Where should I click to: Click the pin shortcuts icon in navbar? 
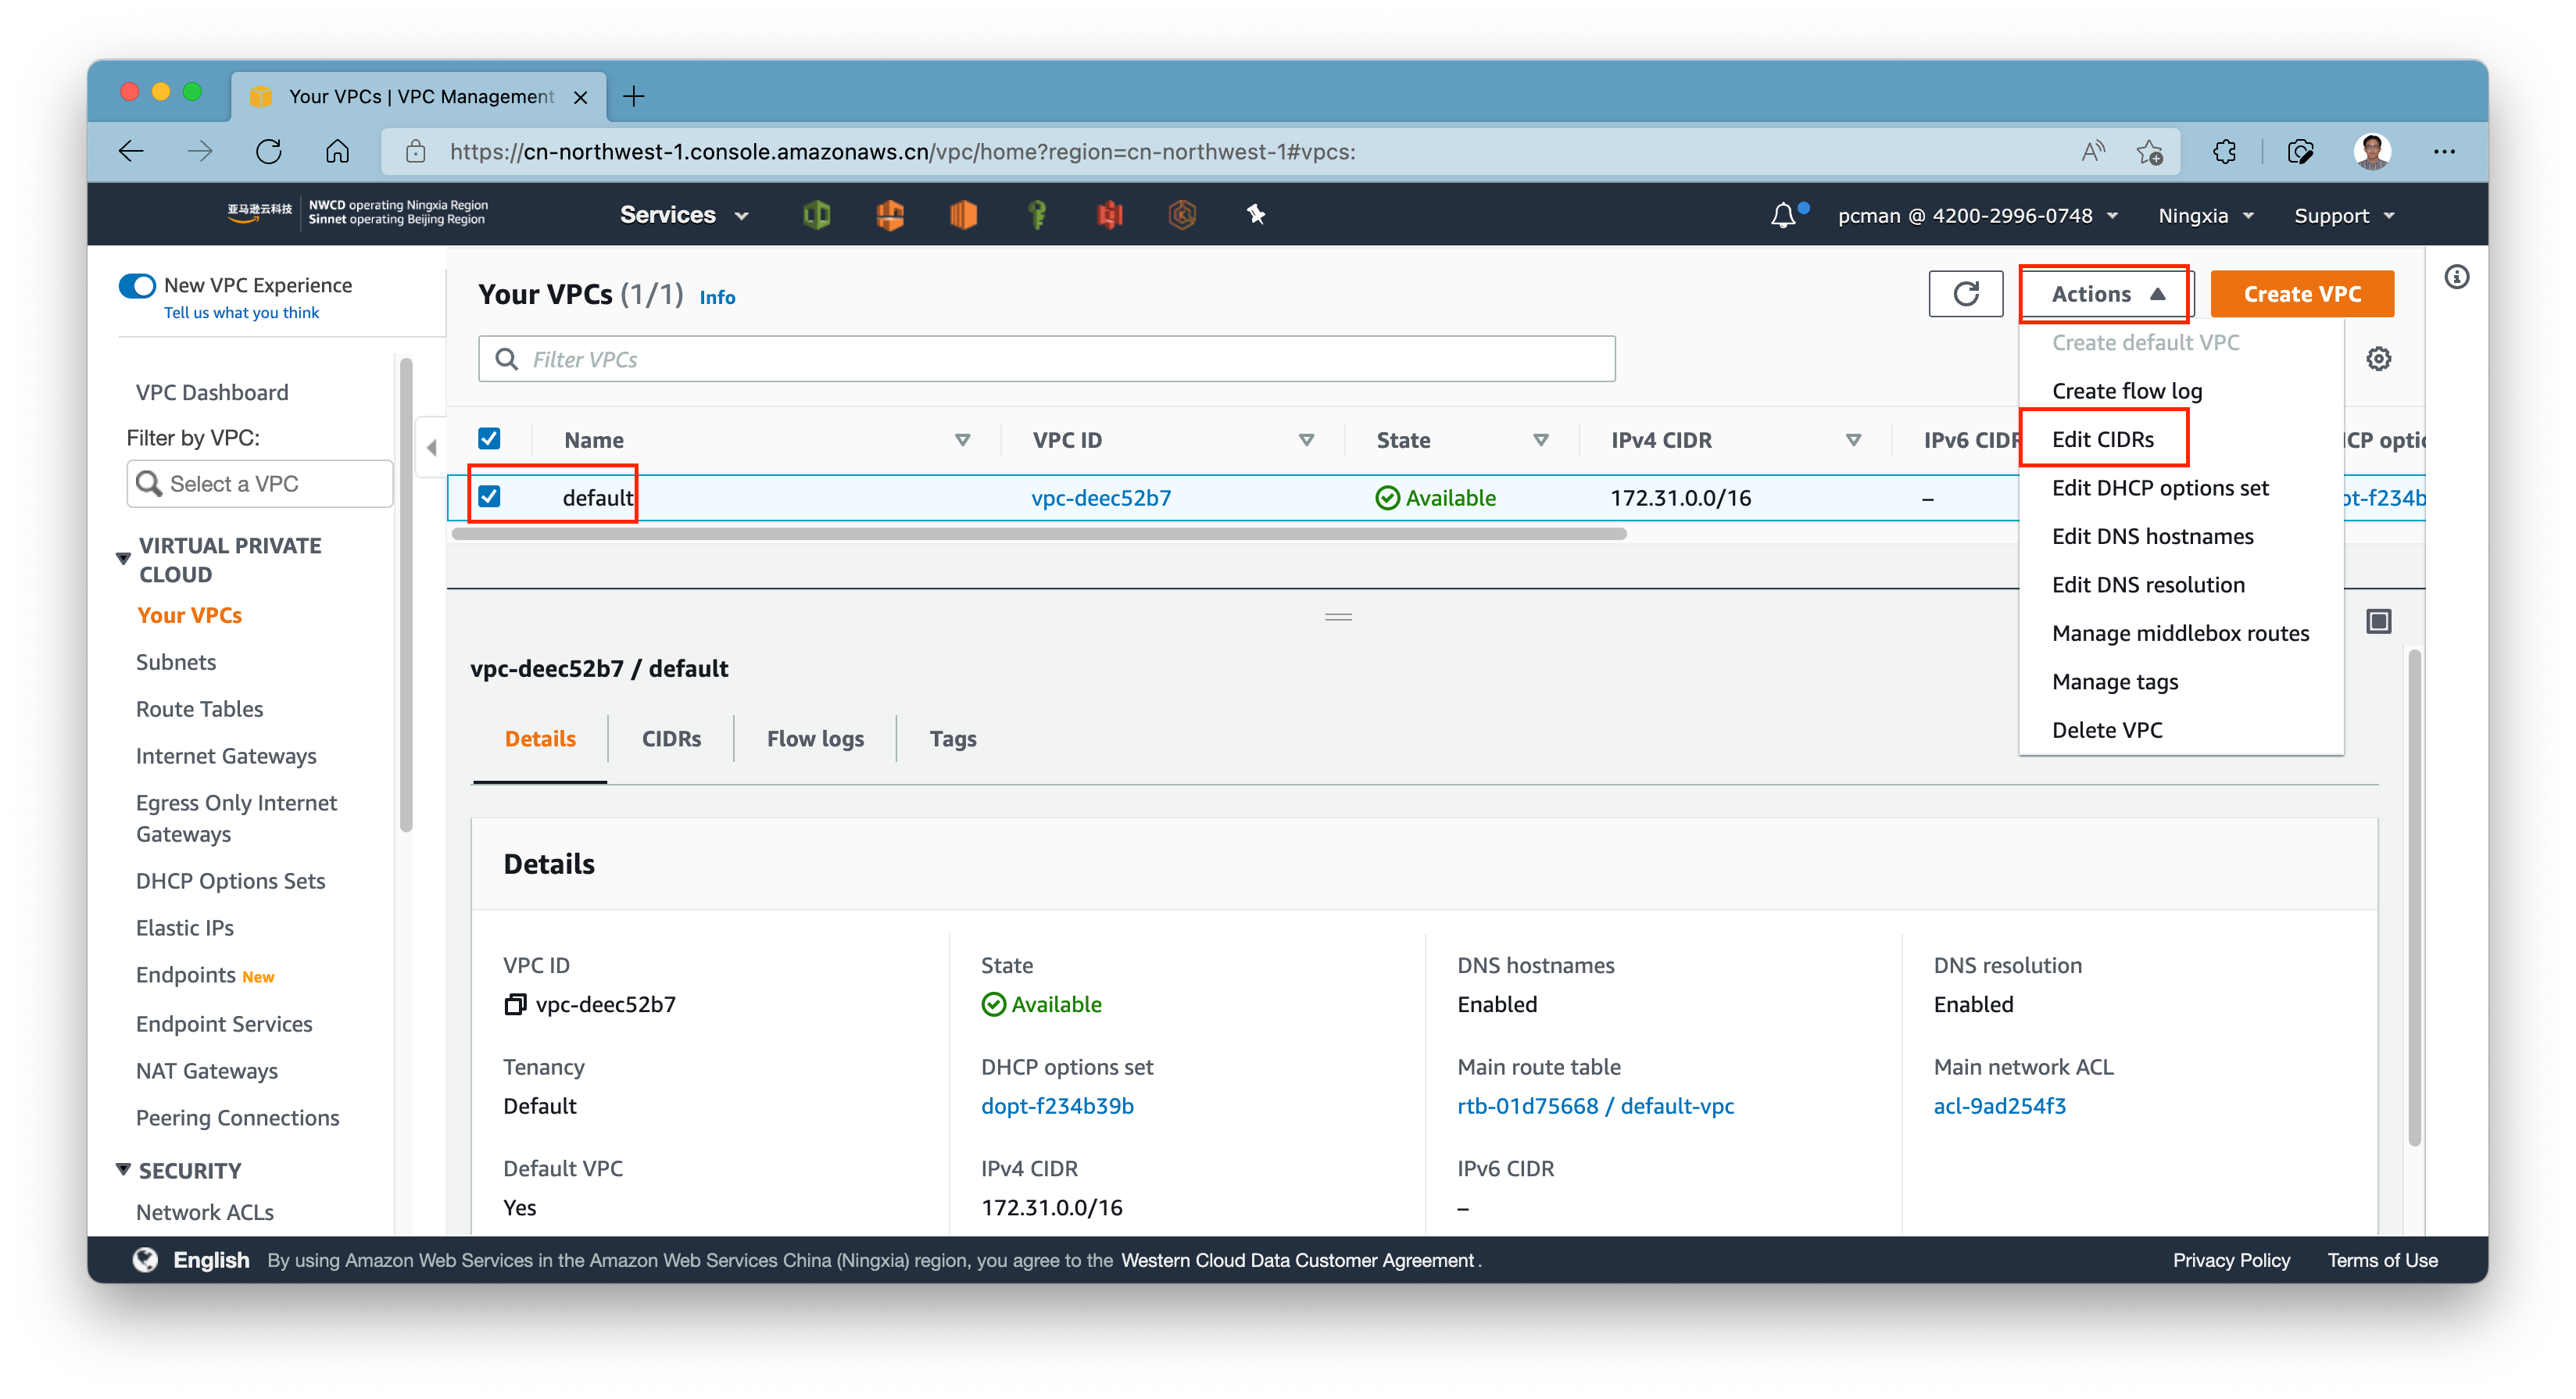click(x=1256, y=214)
